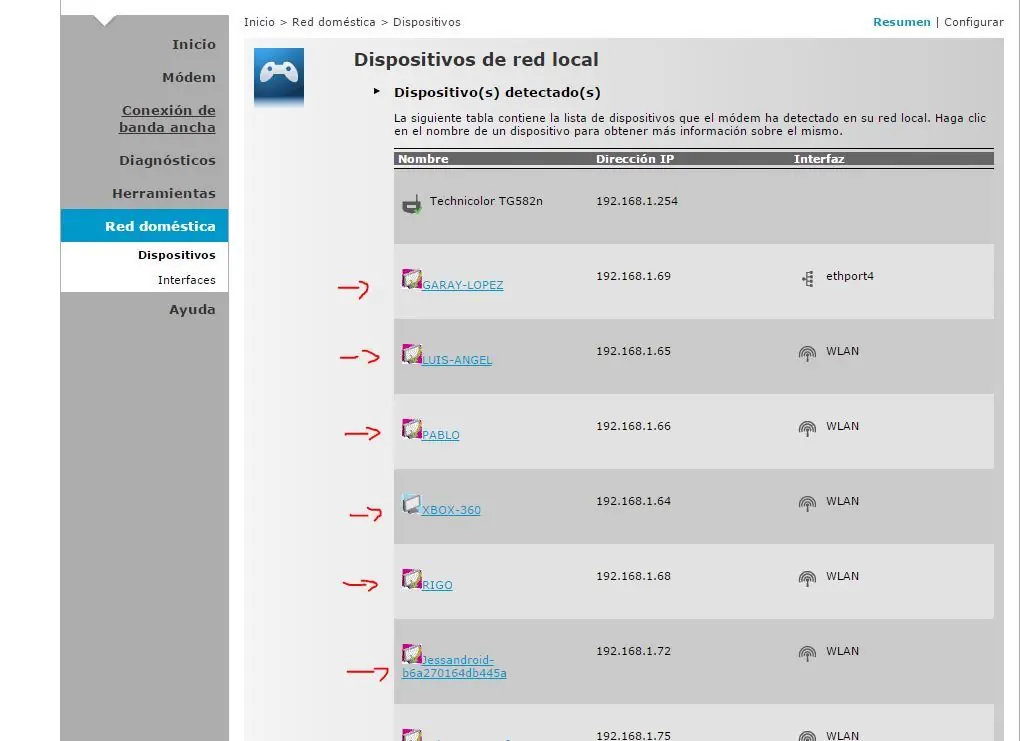Screen dimensions: 1021x741
Task: Open the Ayuda sidebar menu
Action: pyautogui.click(x=192, y=309)
